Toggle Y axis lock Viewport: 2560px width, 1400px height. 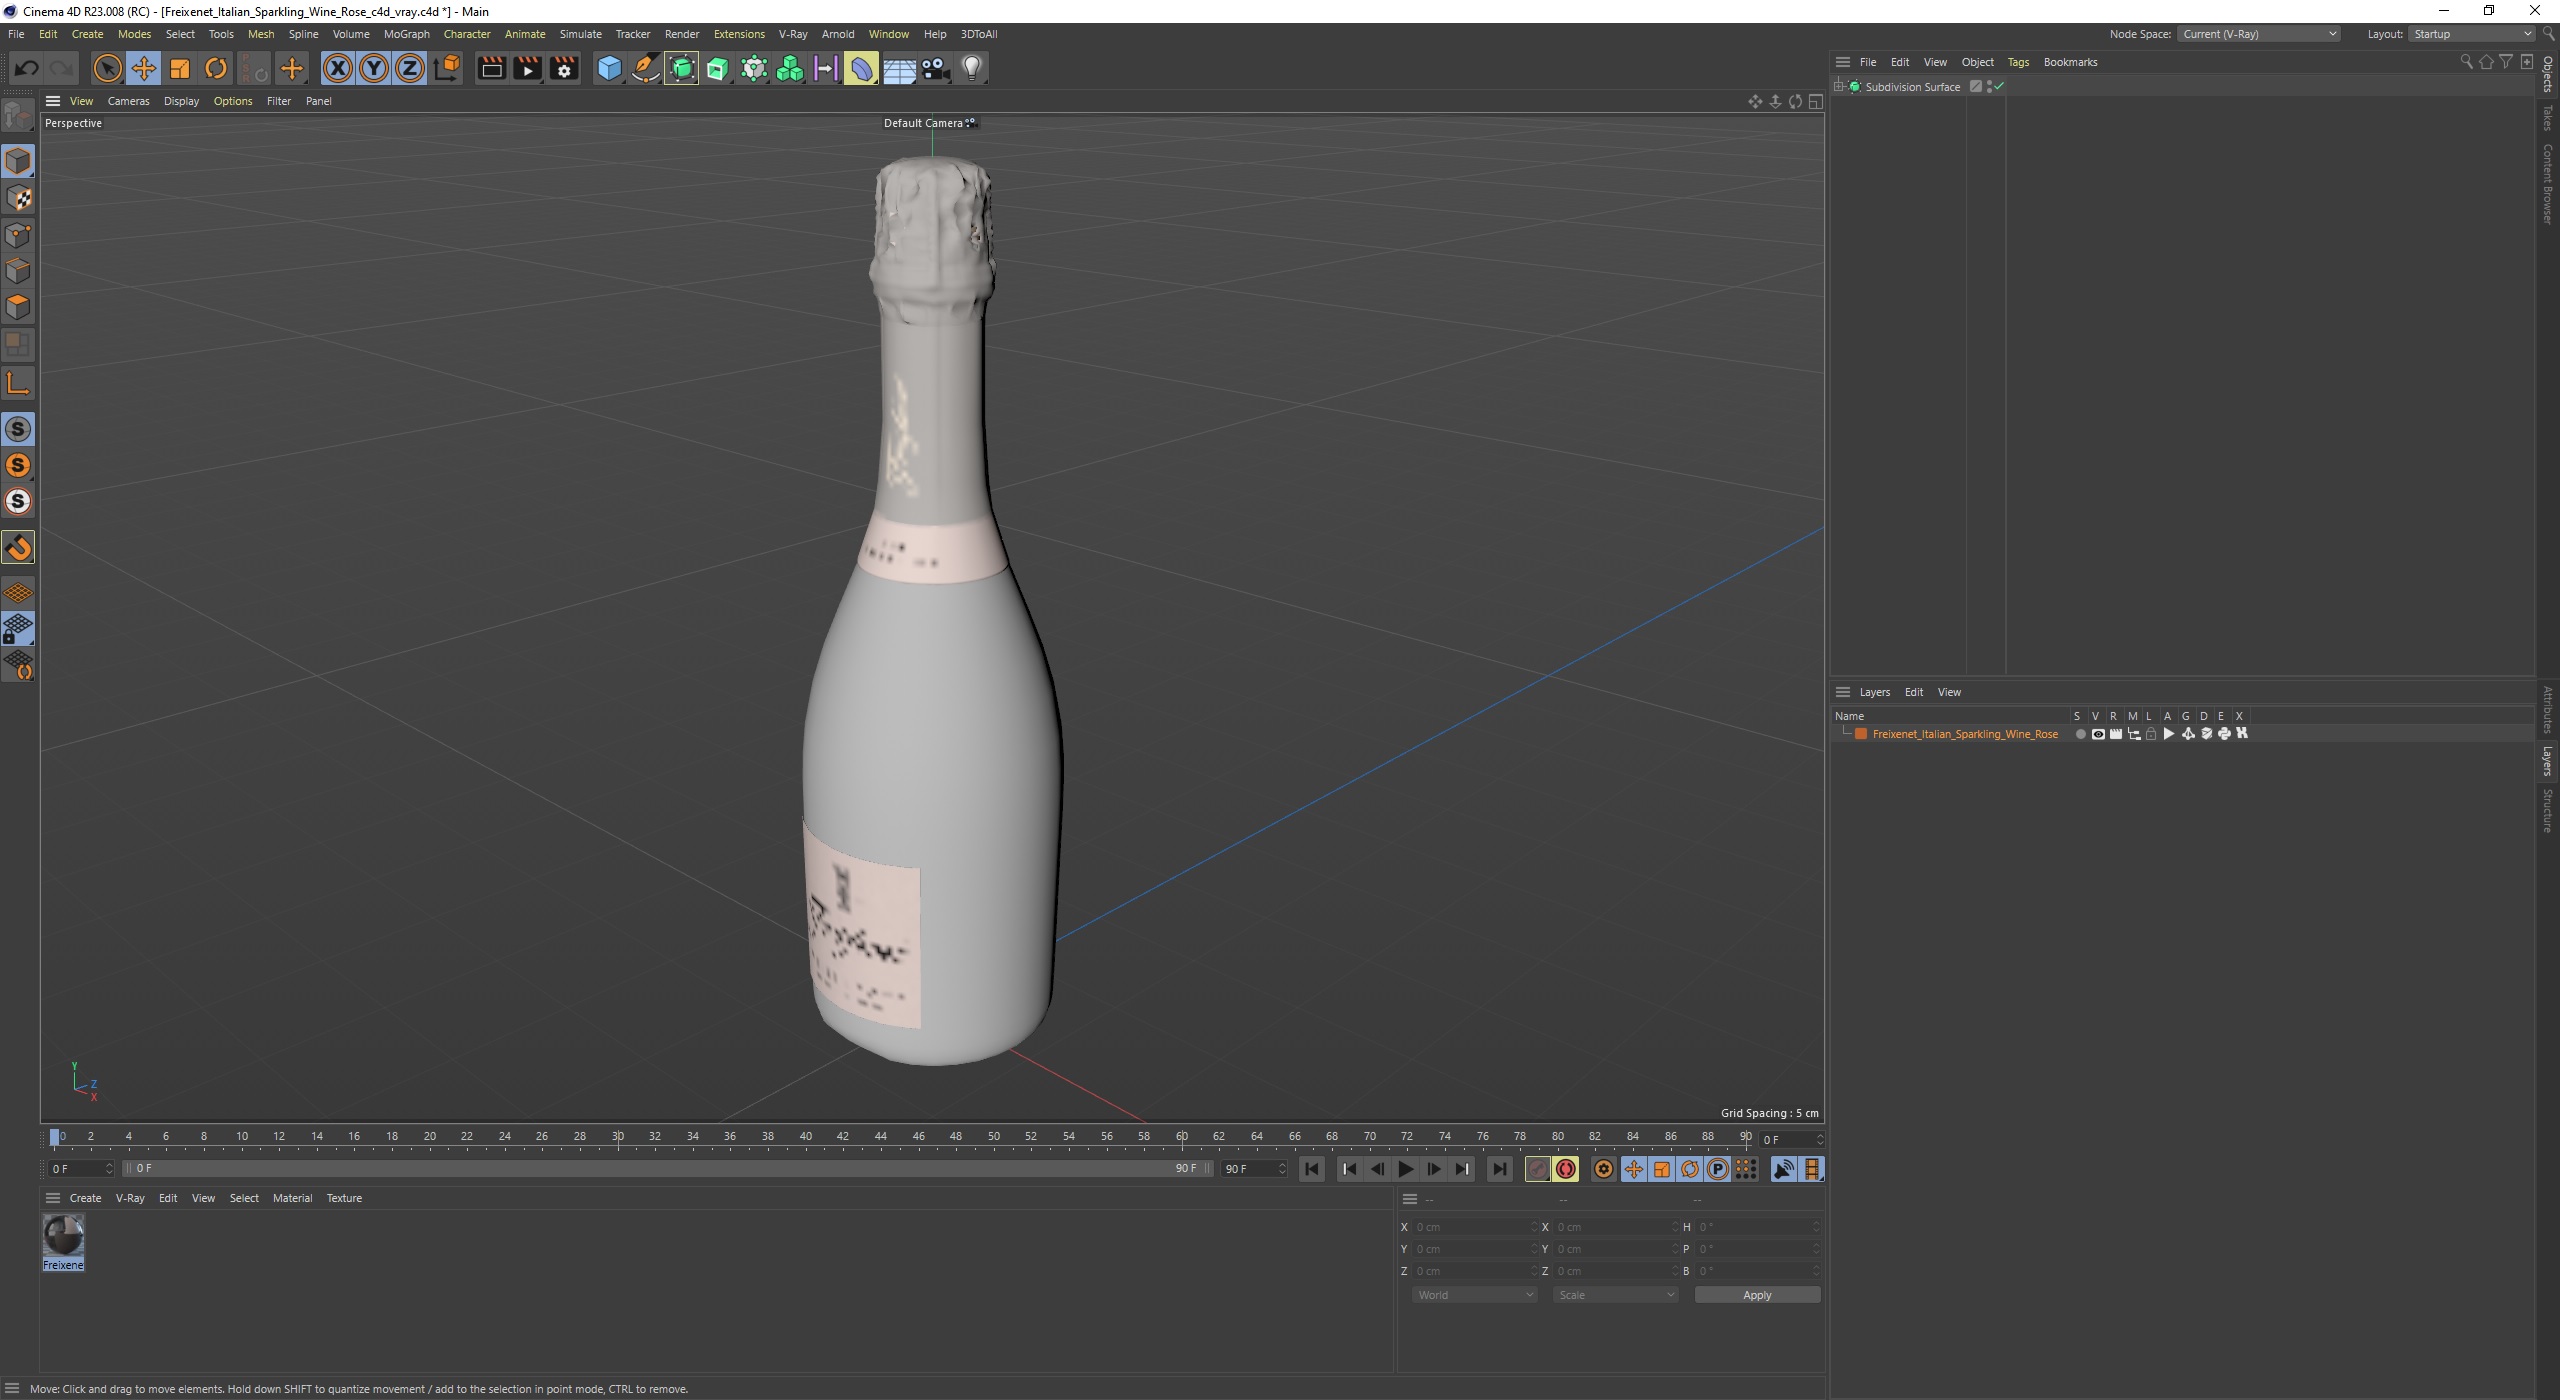tap(374, 68)
